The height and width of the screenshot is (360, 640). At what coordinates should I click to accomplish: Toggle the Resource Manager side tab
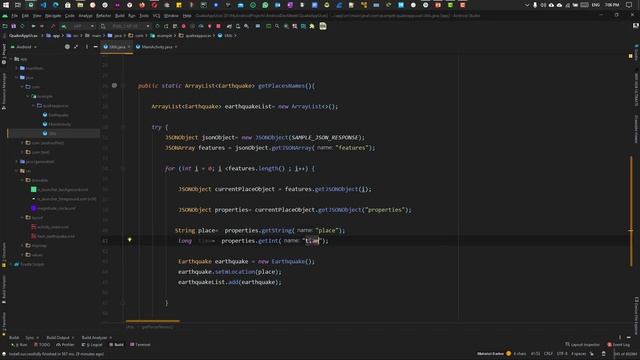[4, 91]
